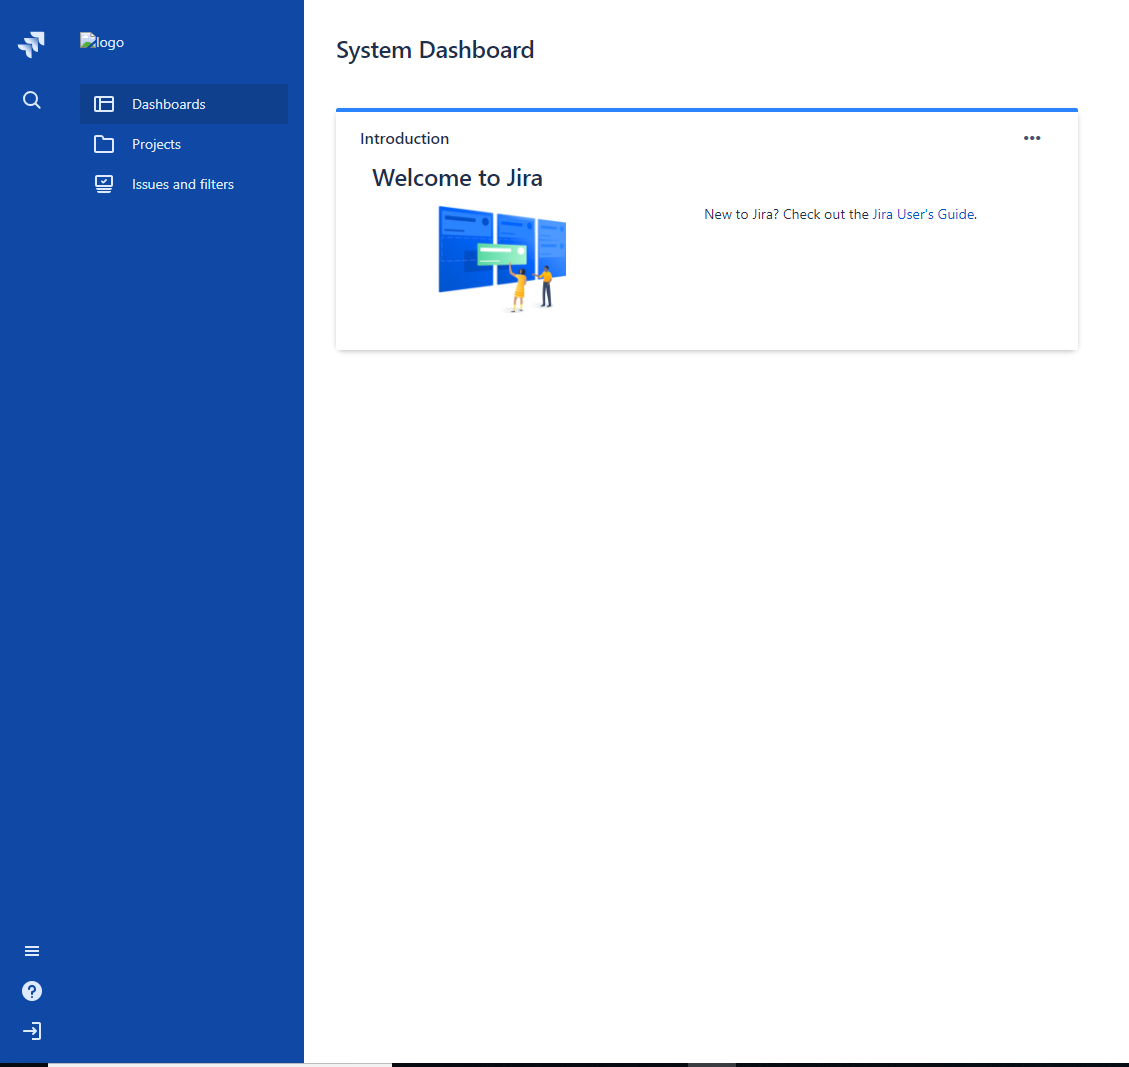Click the Welcome to Jira illustration
The width and height of the screenshot is (1129, 1067).
point(502,259)
